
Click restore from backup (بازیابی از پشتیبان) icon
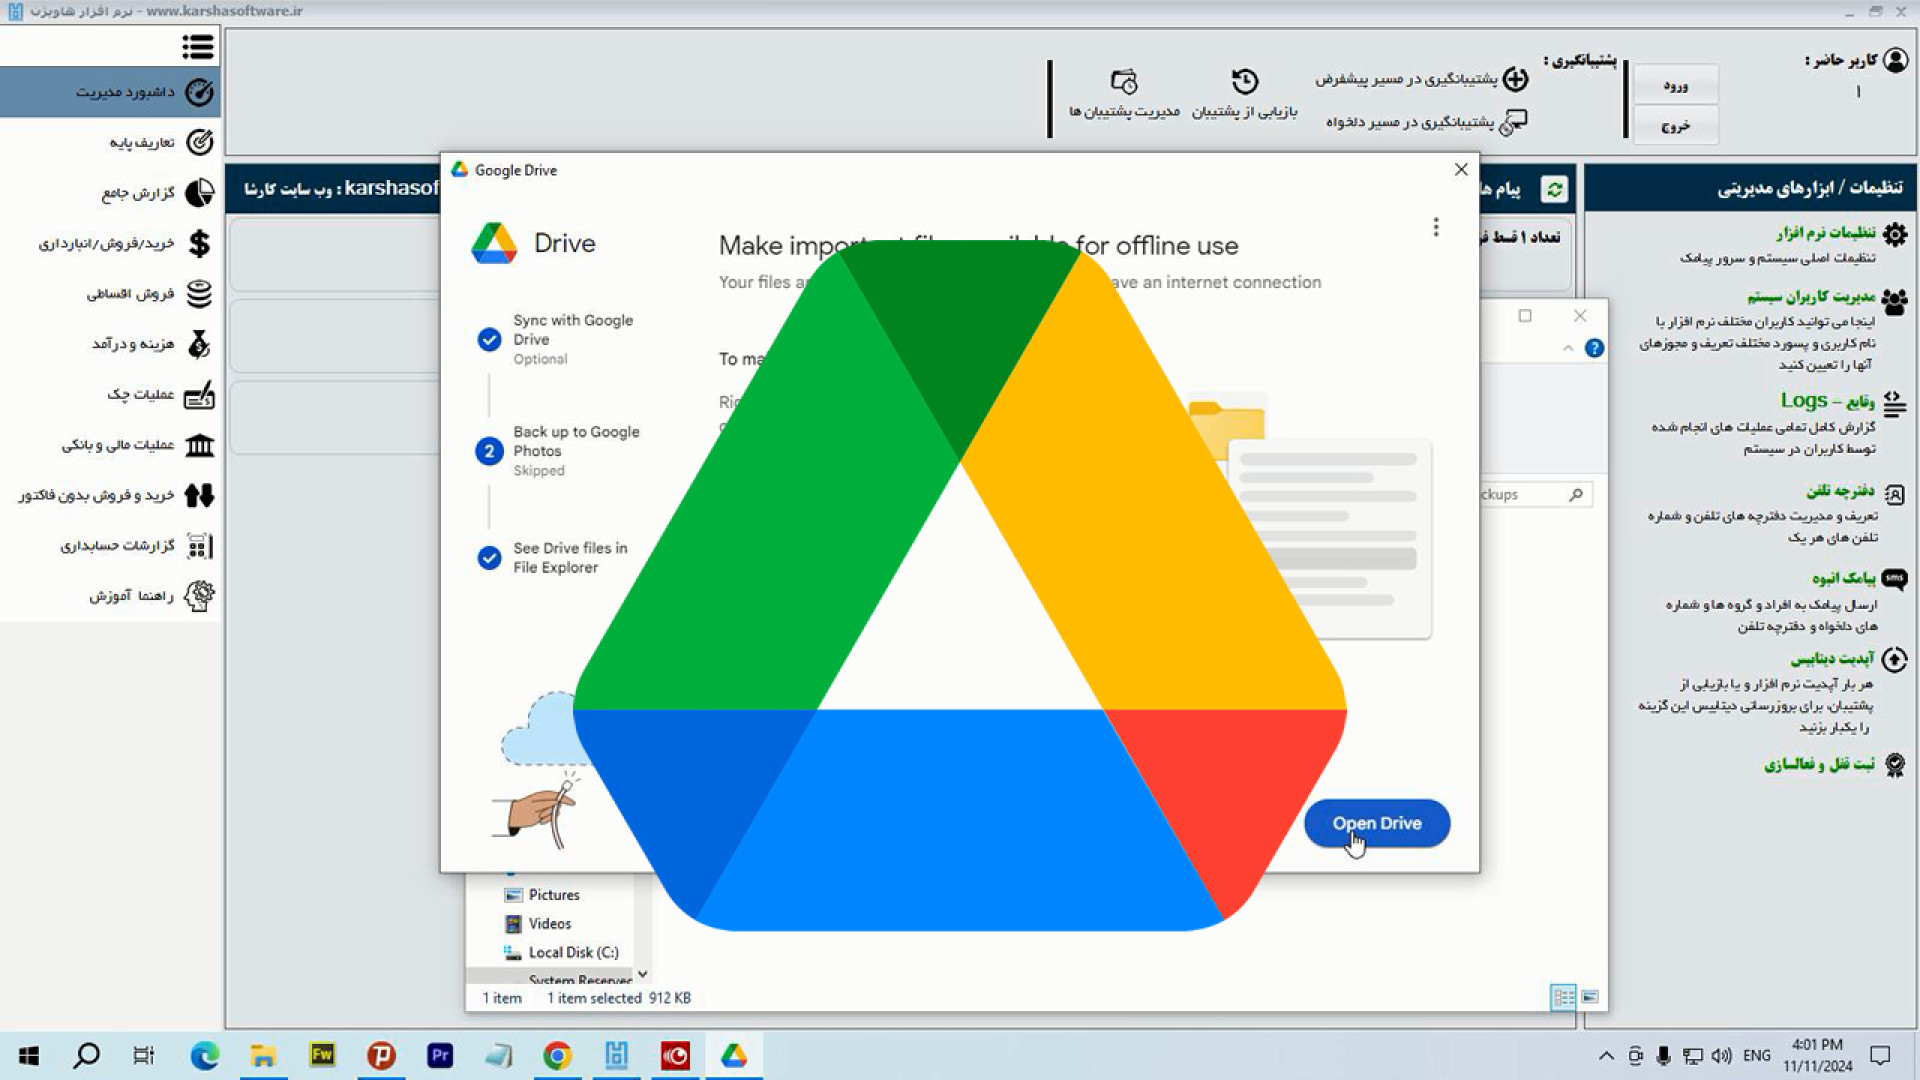(1245, 81)
